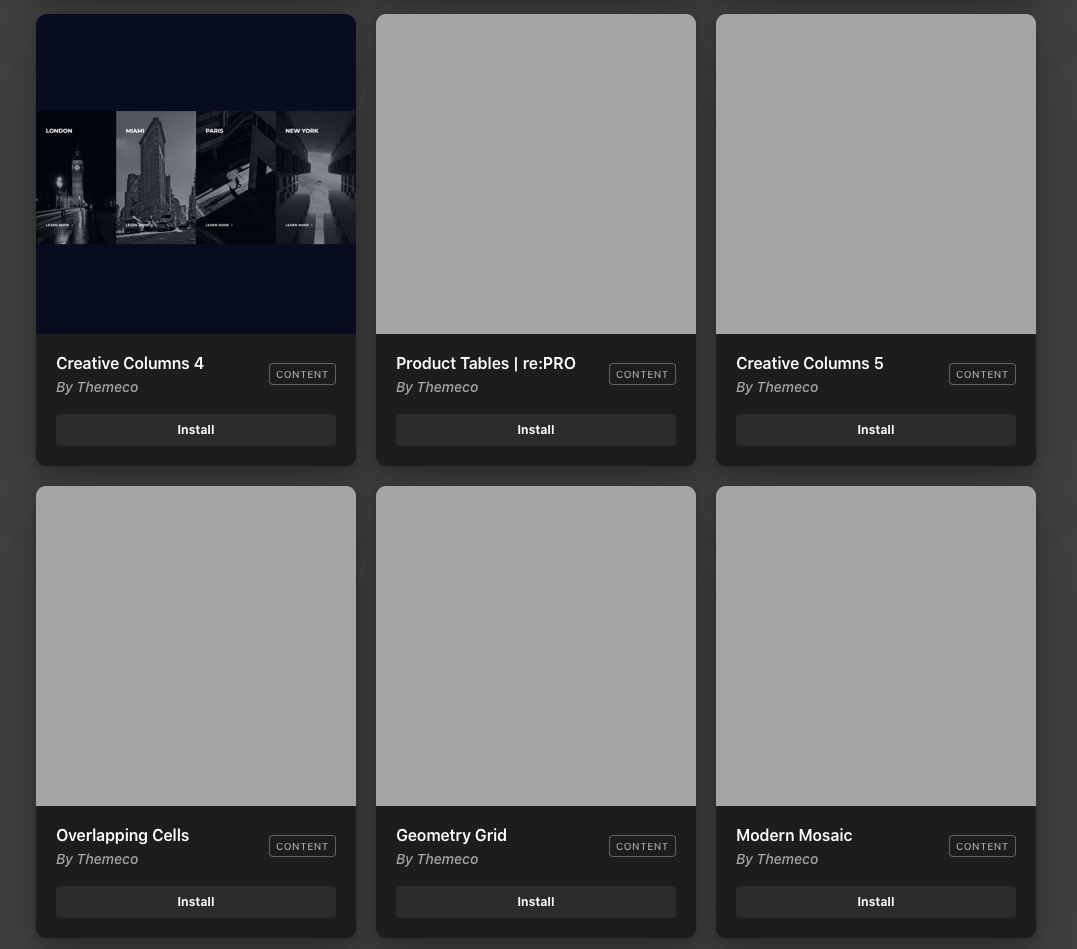Screen dimensions: 1077x949
Task: Click the CONTENT tag beside Product Tables
Action: (x=642, y=374)
